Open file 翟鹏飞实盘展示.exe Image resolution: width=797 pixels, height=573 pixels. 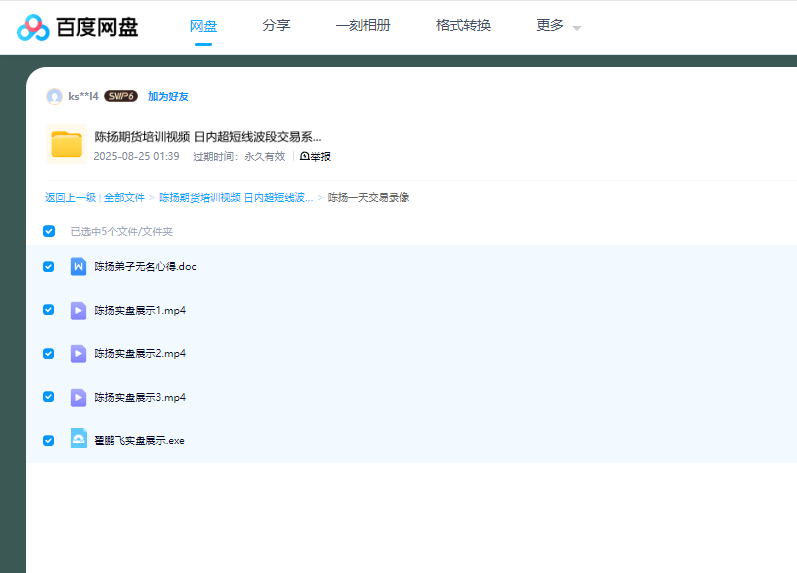coord(139,440)
